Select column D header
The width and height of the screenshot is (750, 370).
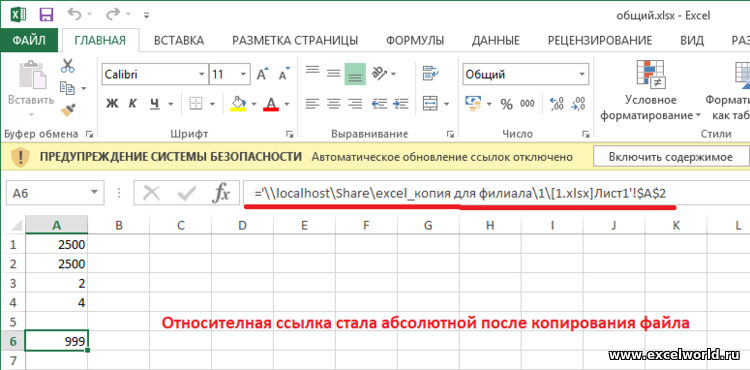(243, 225)
